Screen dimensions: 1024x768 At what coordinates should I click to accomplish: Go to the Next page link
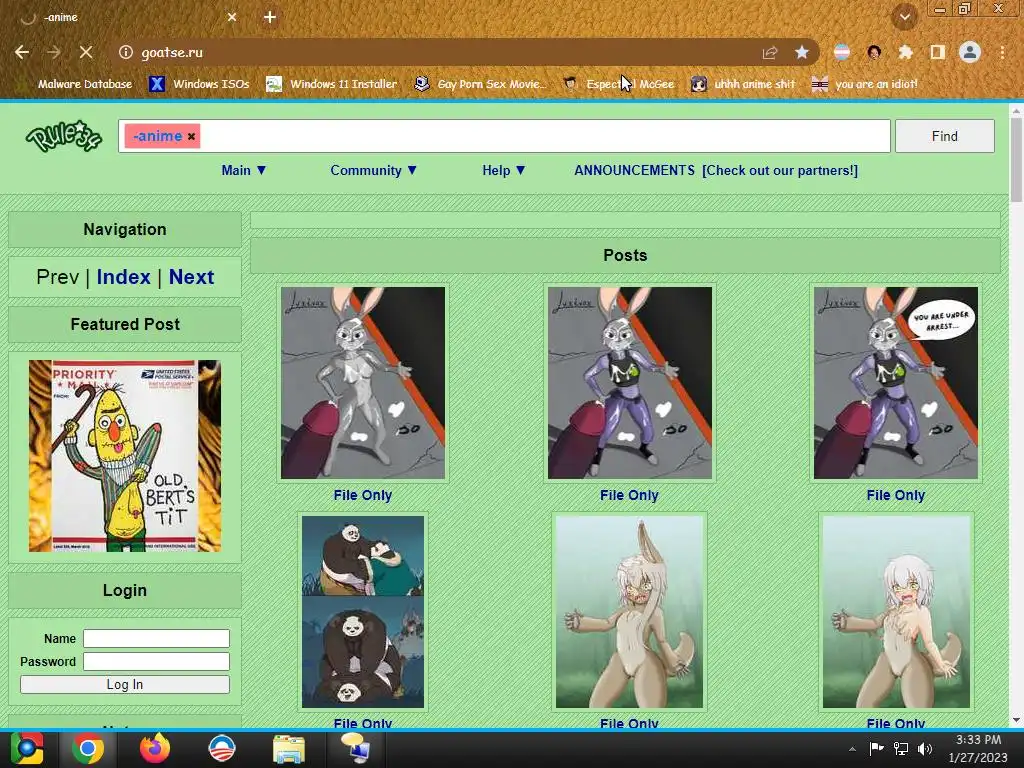[191, 277]
